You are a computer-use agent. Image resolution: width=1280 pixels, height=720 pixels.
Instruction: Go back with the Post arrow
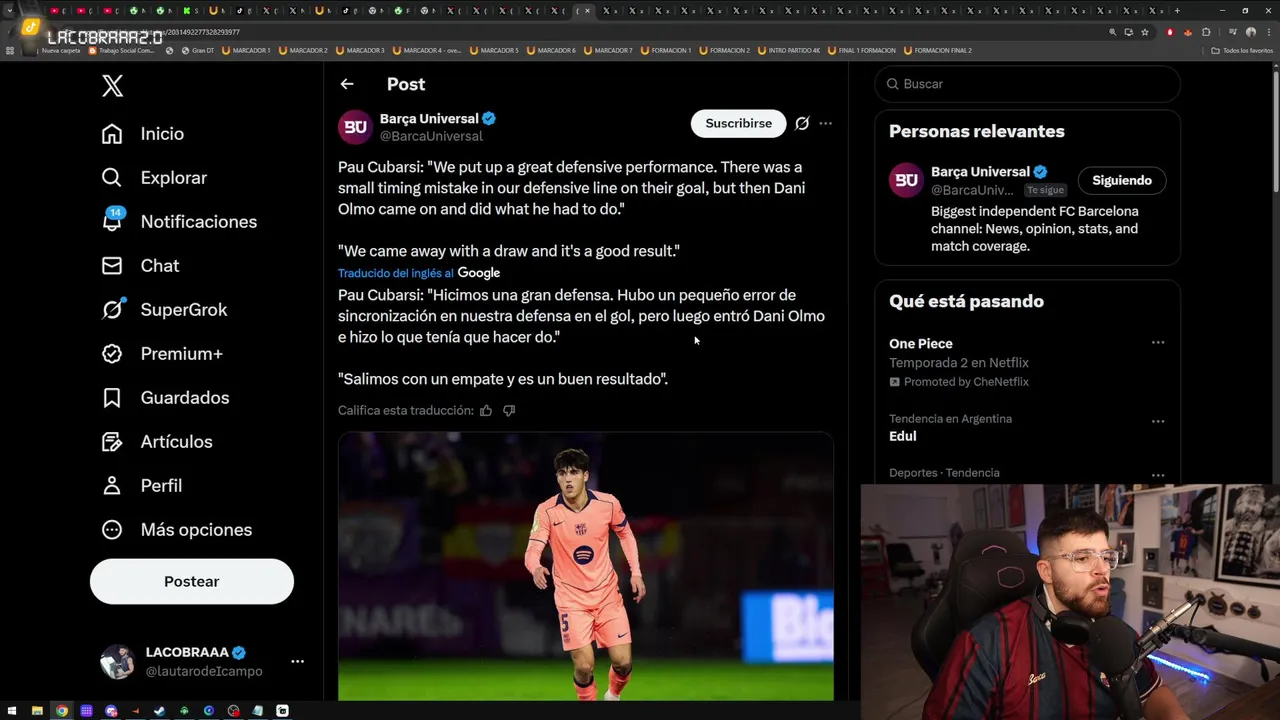347,84
